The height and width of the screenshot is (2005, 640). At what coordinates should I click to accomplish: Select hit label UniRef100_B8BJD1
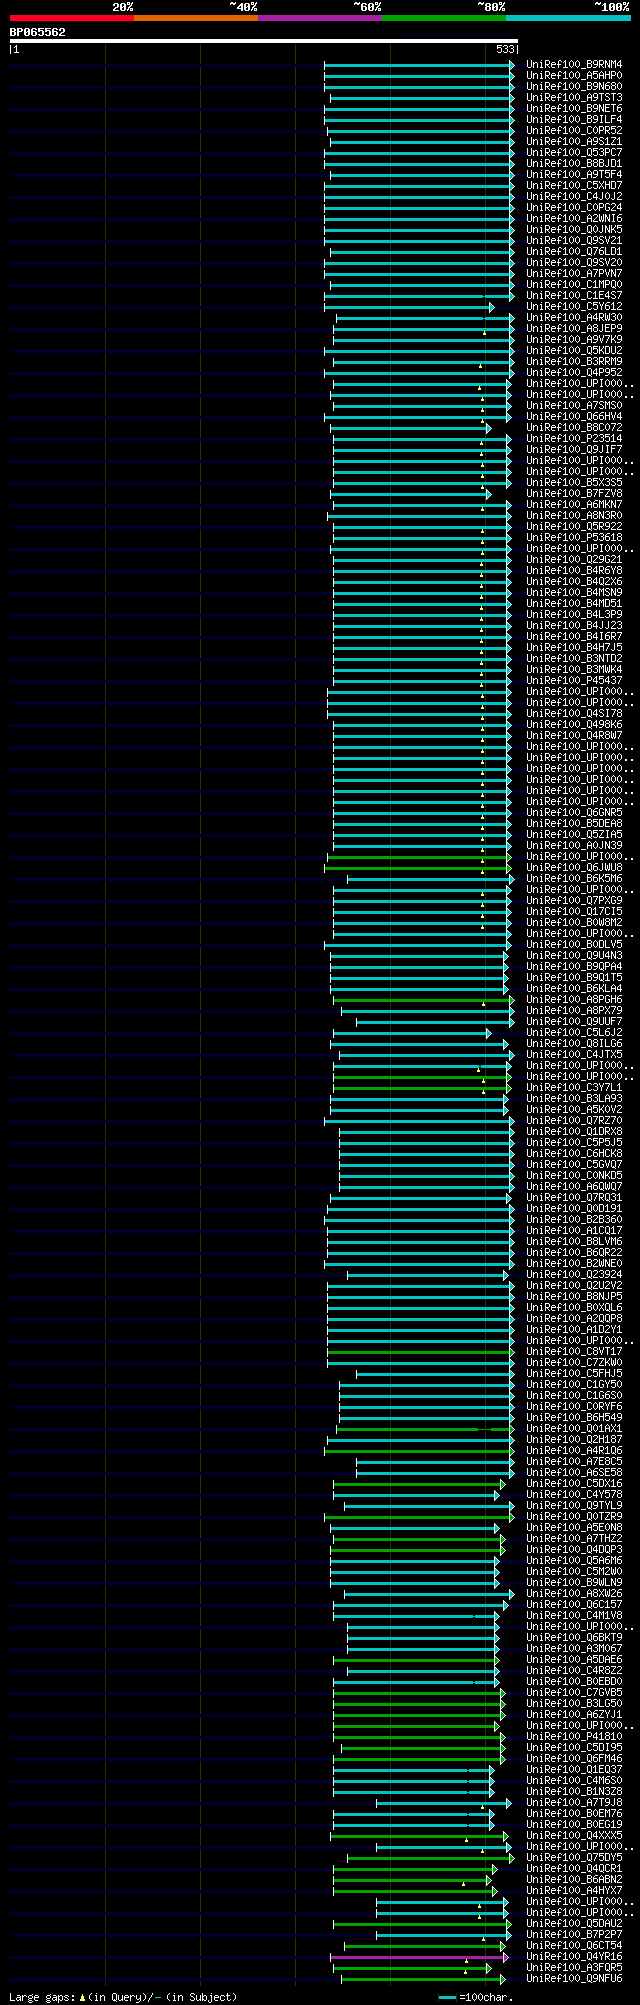coord(574,164)
